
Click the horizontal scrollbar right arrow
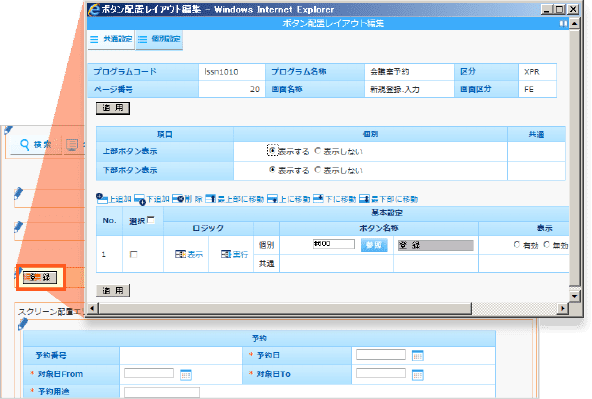563,308
